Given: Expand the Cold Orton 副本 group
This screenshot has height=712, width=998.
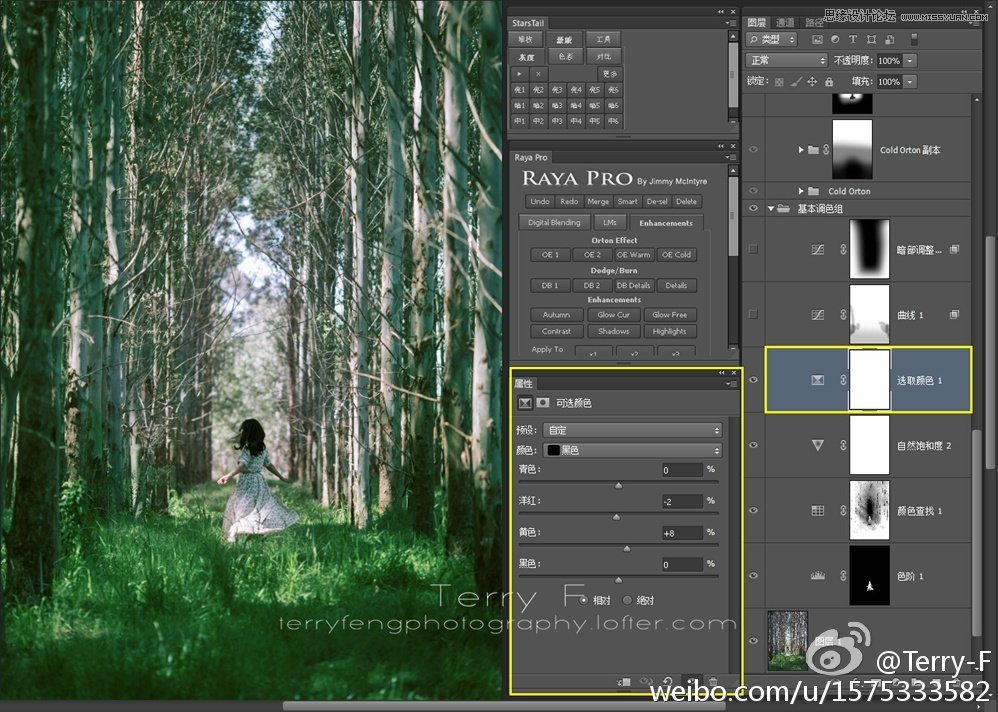Looking at the screenshot, I should pos(801,150).
